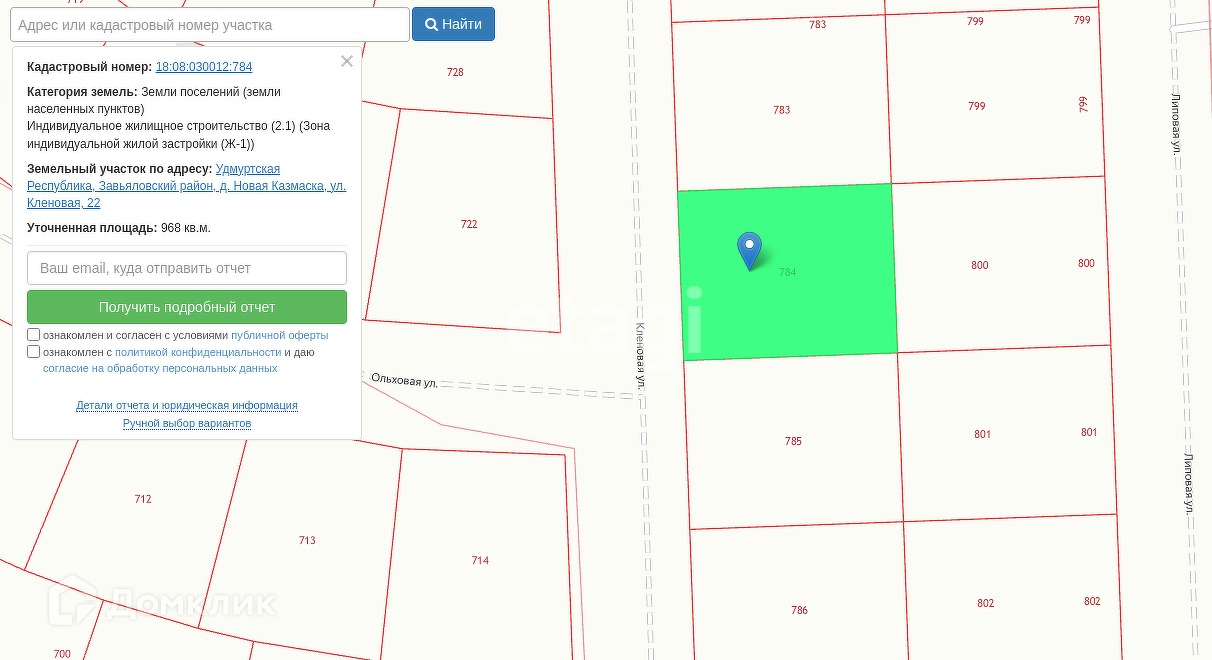This screenshot has width=1212, height=660.
Task: Open cadastral number link 18:08:030012:784
Action: pos(204,67)
